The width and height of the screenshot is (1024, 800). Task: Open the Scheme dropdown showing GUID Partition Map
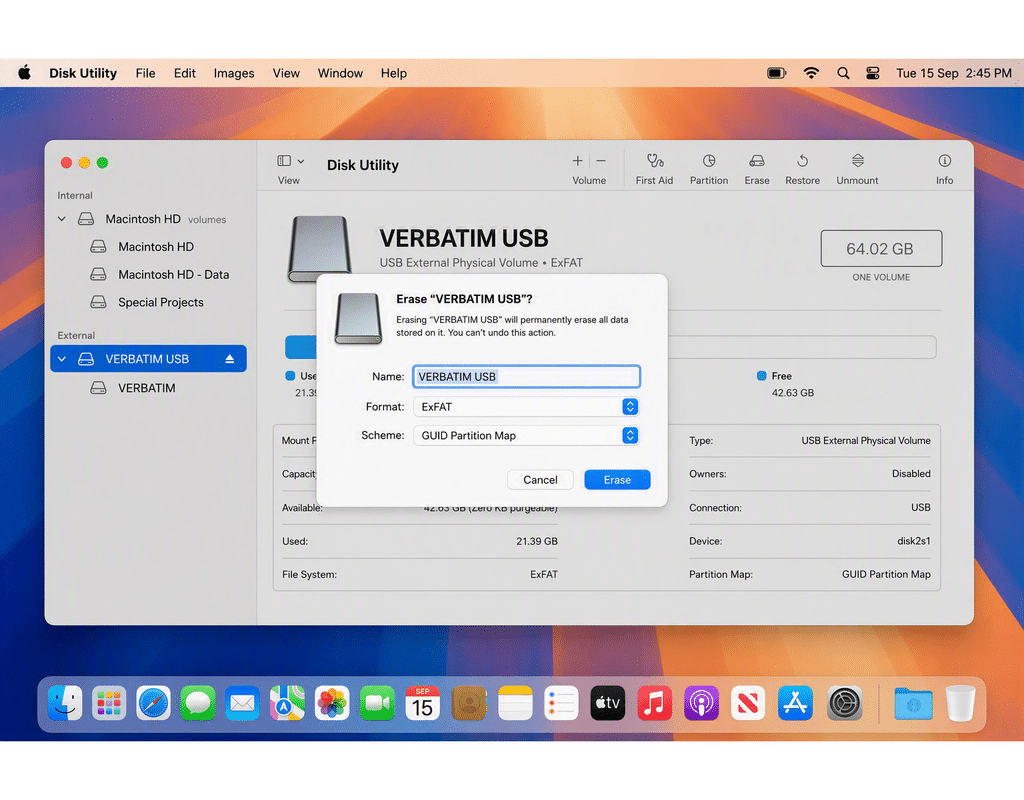pyautogui.click(x=526, y=436)
